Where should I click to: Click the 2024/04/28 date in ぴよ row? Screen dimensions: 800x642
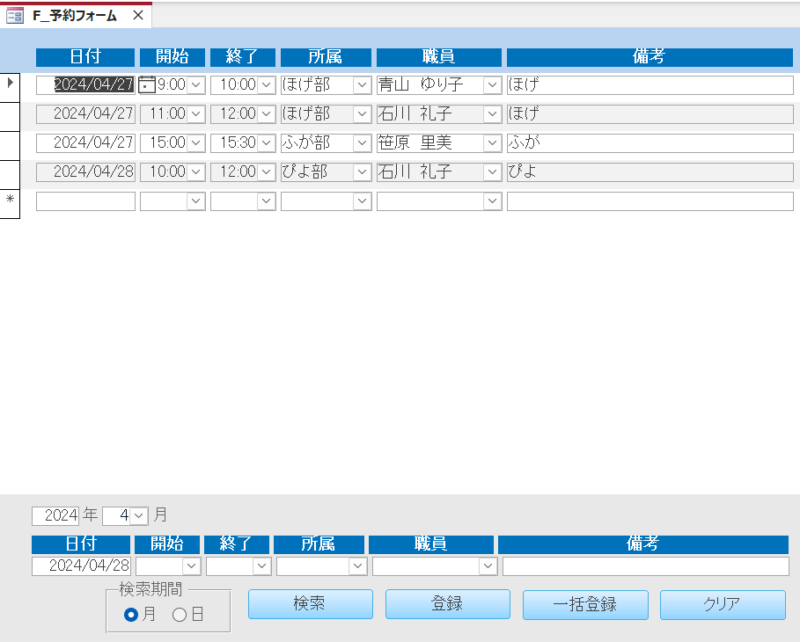[x=86, y=172]
